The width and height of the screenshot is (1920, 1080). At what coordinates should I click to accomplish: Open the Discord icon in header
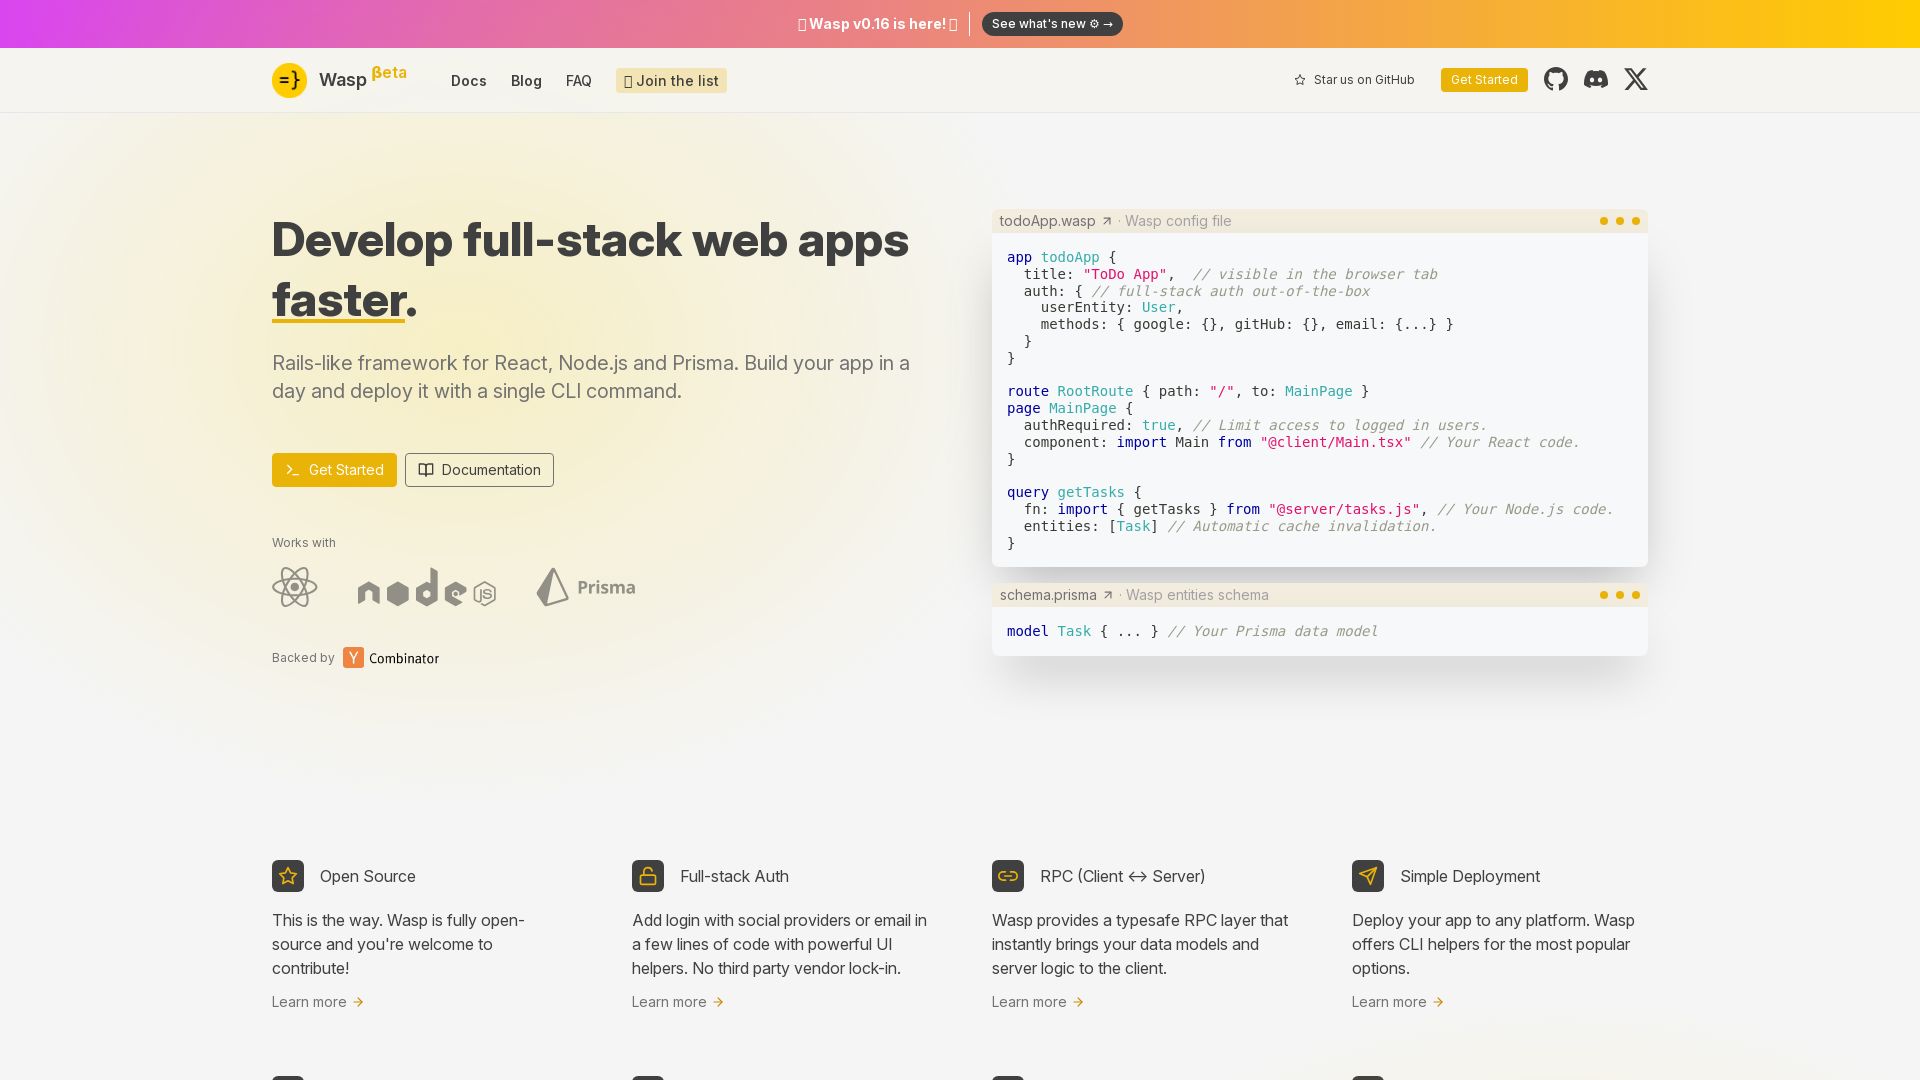point(1595,79)
